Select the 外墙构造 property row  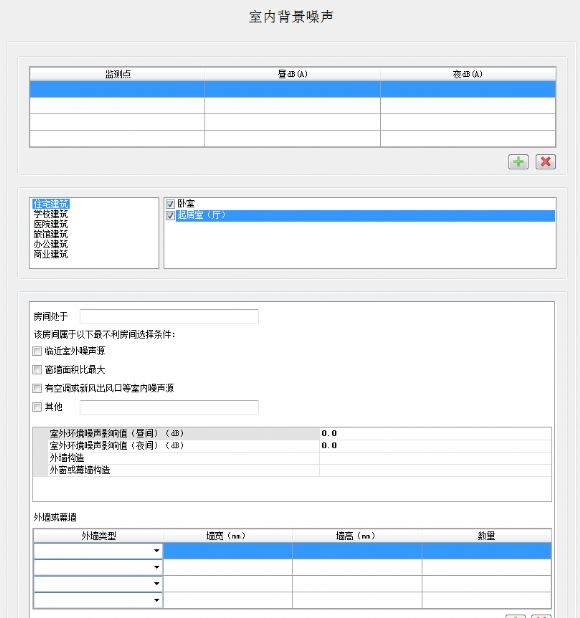(x=292, y=458)
